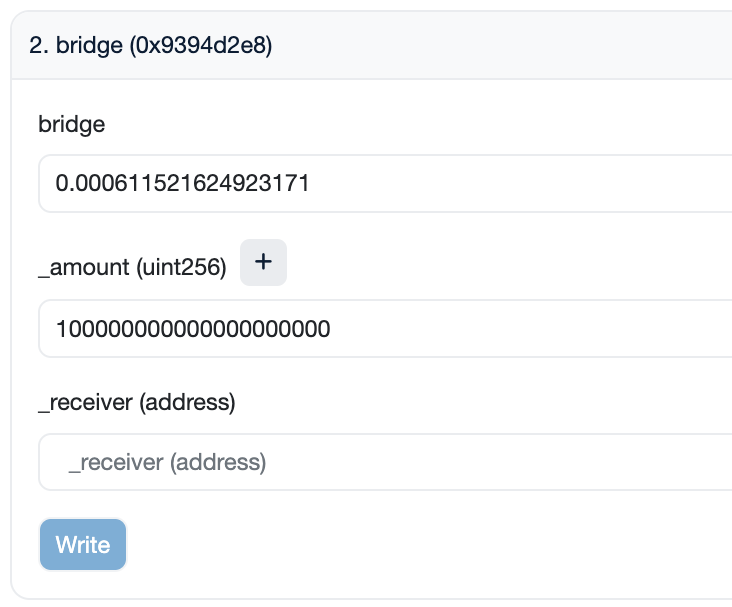Click the "_amount (uint256)" label text

point(132,266)
